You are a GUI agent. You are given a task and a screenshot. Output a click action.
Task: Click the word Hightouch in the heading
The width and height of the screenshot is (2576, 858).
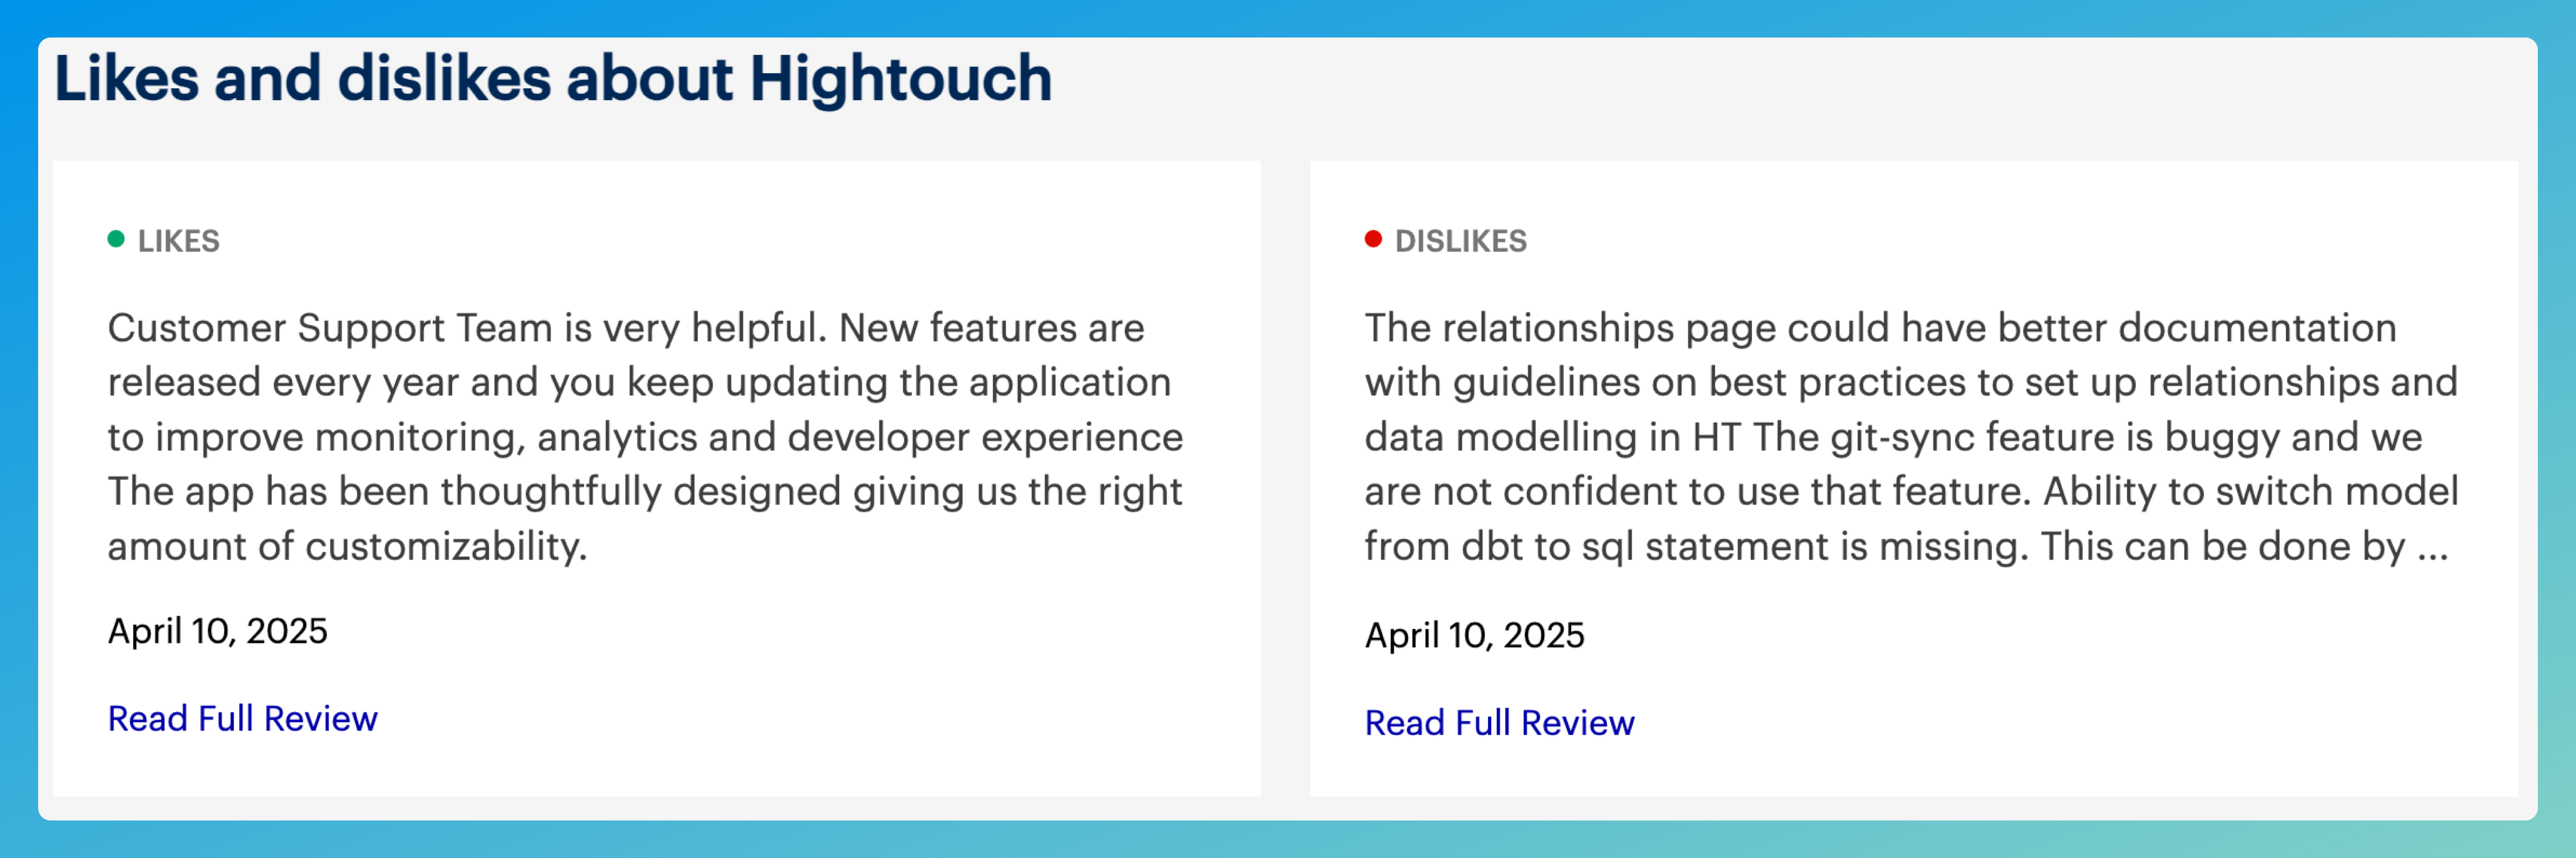tap(900, 79)
